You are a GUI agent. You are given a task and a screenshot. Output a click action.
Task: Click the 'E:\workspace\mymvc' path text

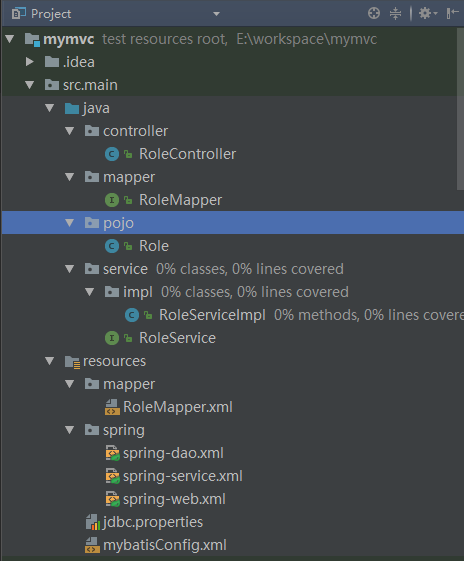(307, 39)
